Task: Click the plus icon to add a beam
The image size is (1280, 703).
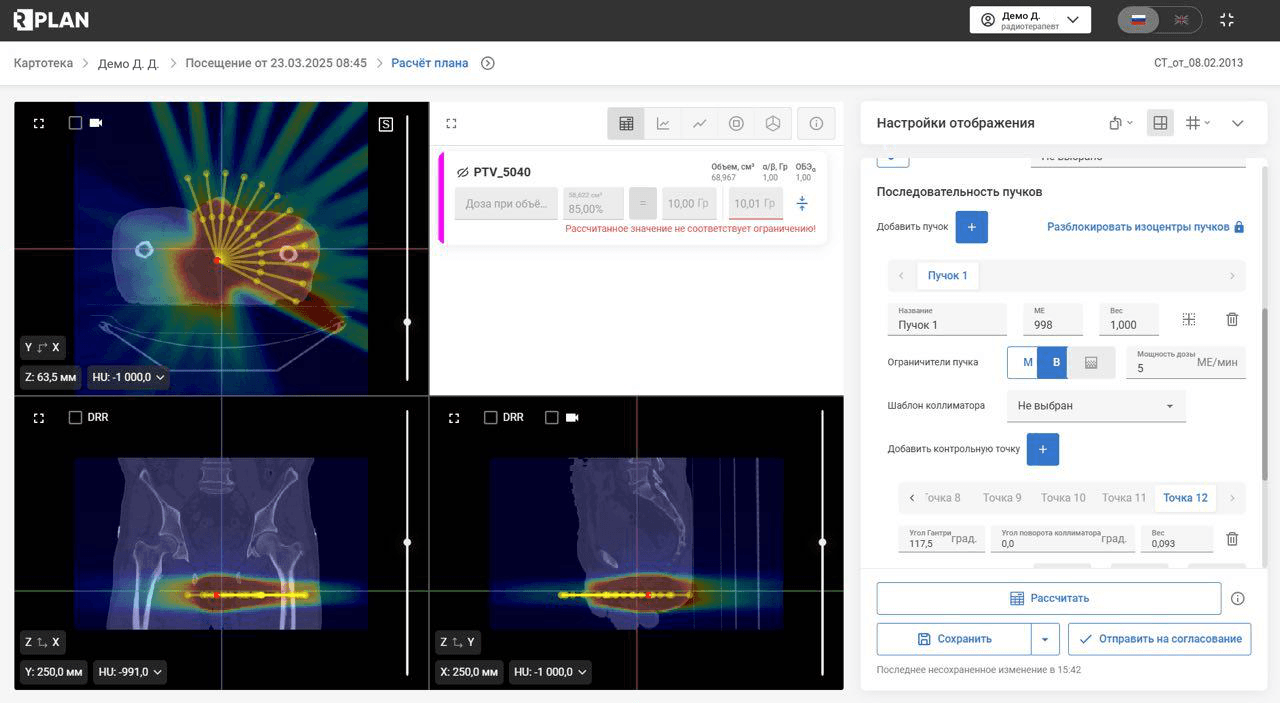Action: pyautogui.click(x=972, y=227)
